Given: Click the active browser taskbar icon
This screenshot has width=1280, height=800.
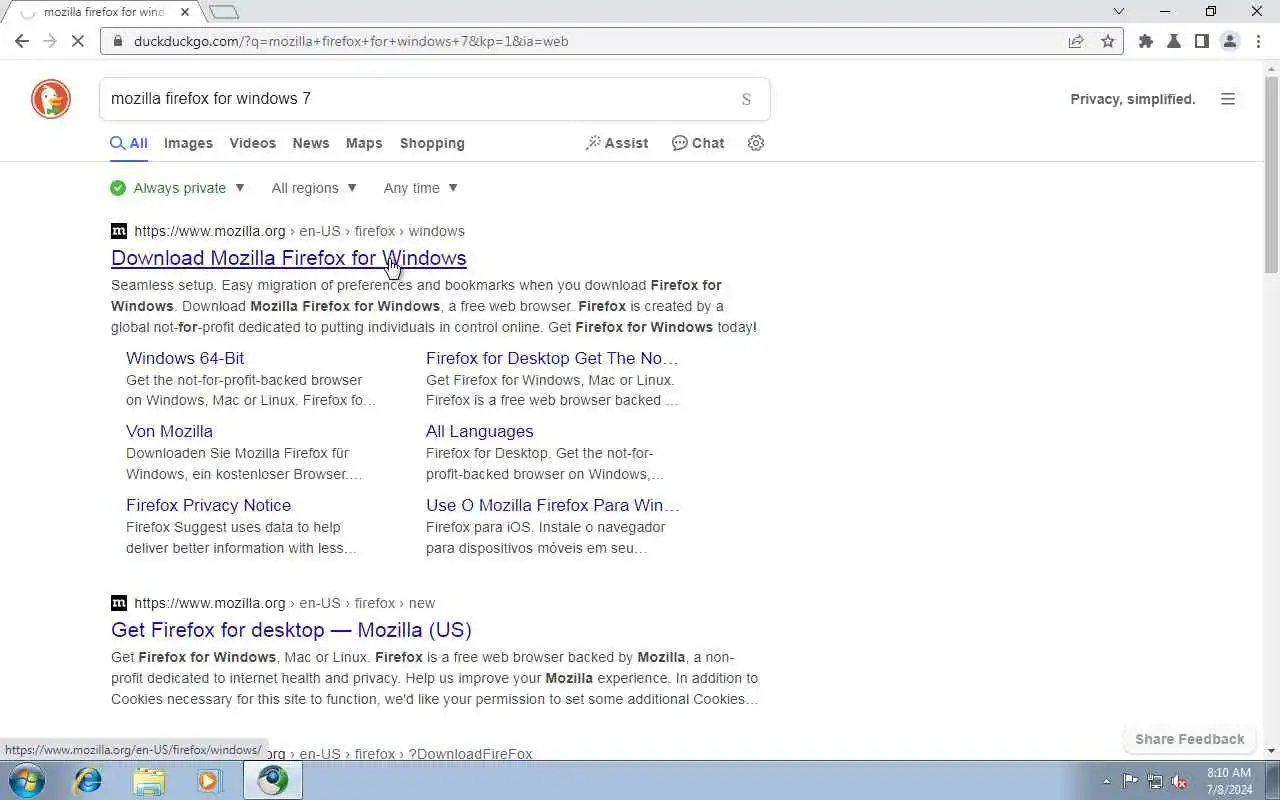Looking at the screenshot, I should click(x=273, y=780).
